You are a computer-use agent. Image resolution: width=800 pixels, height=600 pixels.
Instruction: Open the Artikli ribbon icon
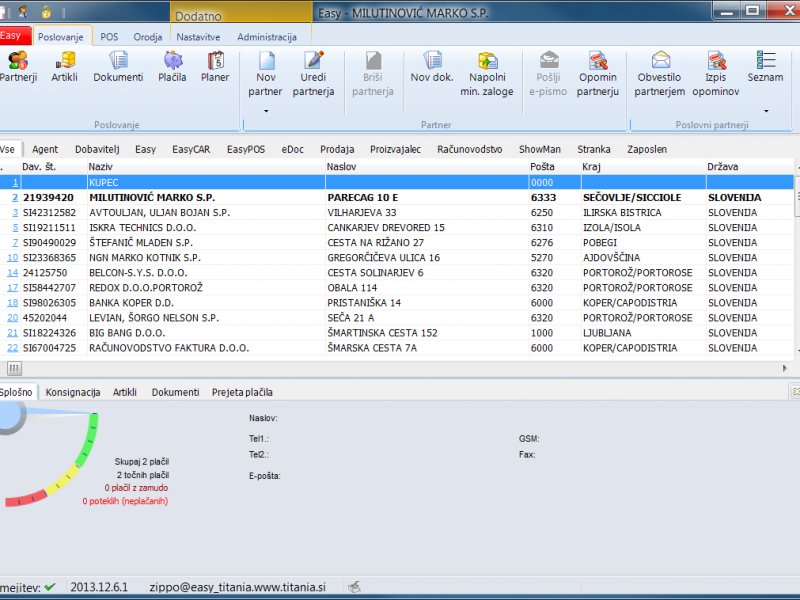coord(65,61)
